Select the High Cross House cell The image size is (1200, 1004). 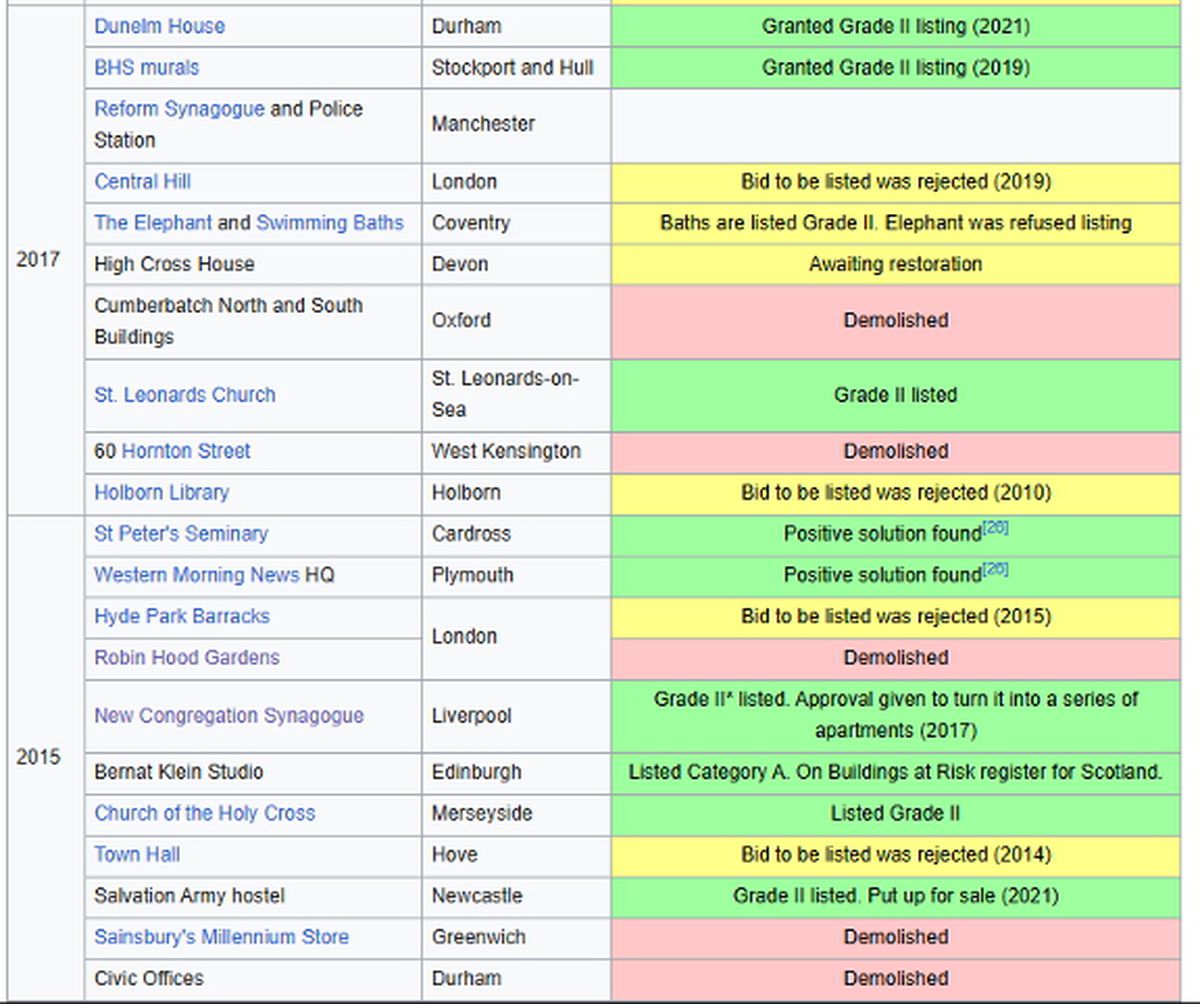[174, 264]
